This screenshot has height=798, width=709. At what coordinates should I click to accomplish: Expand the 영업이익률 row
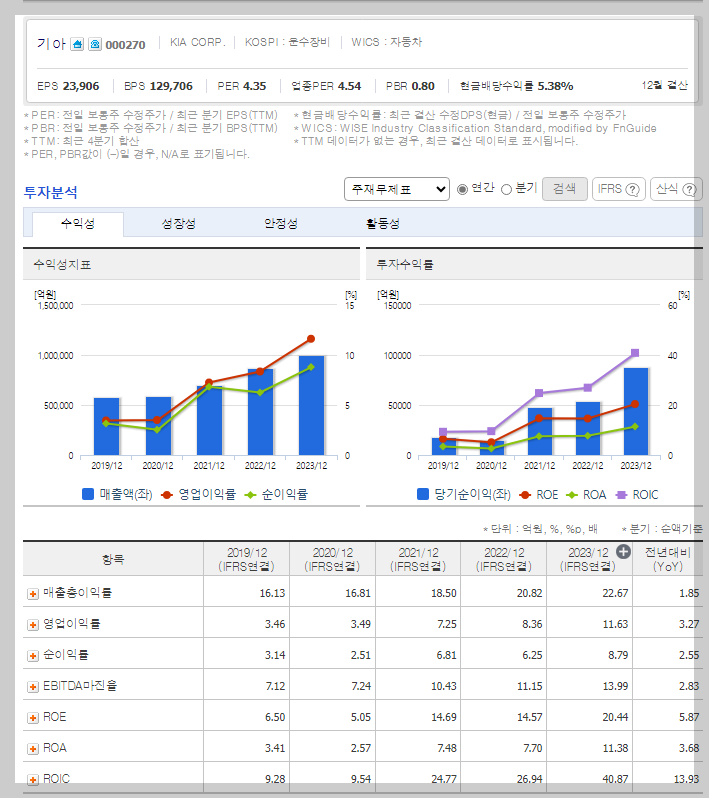[33, 625]
